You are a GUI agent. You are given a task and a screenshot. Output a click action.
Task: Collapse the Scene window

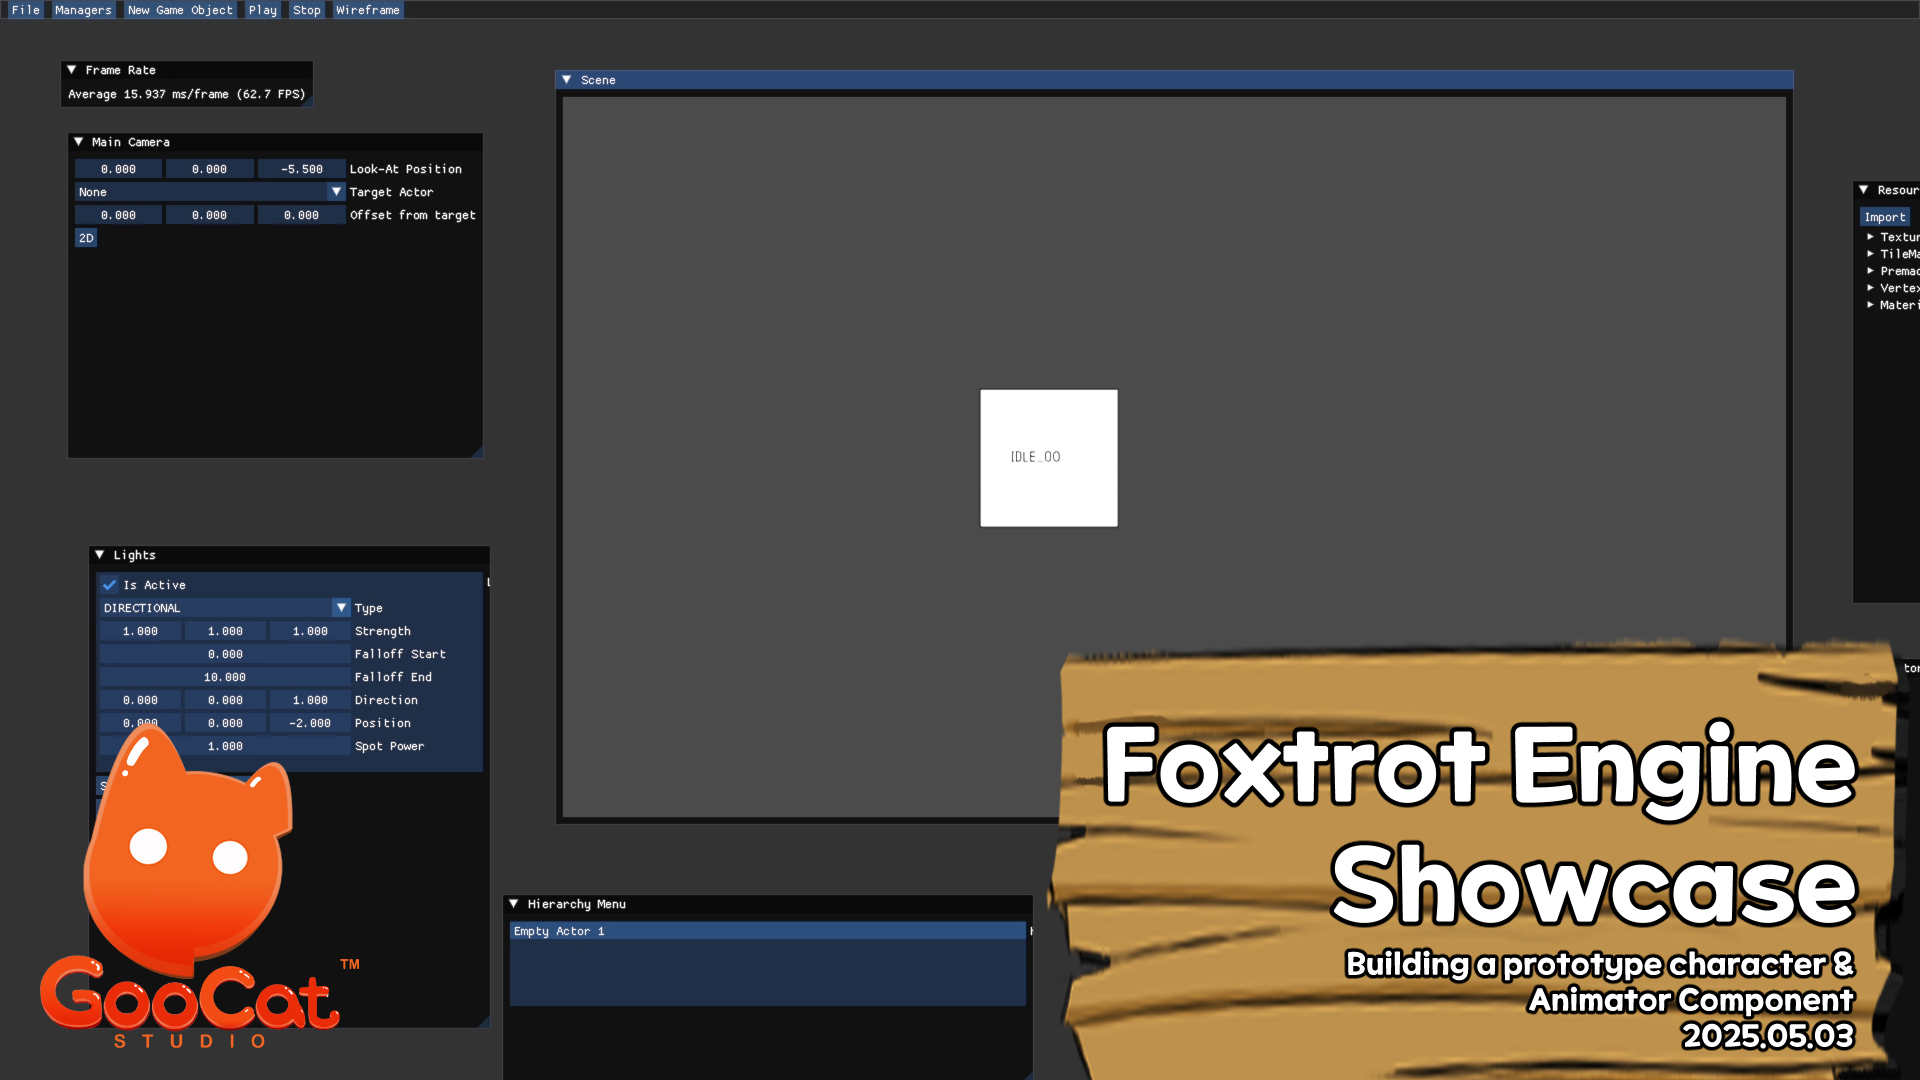coord(567,80)
